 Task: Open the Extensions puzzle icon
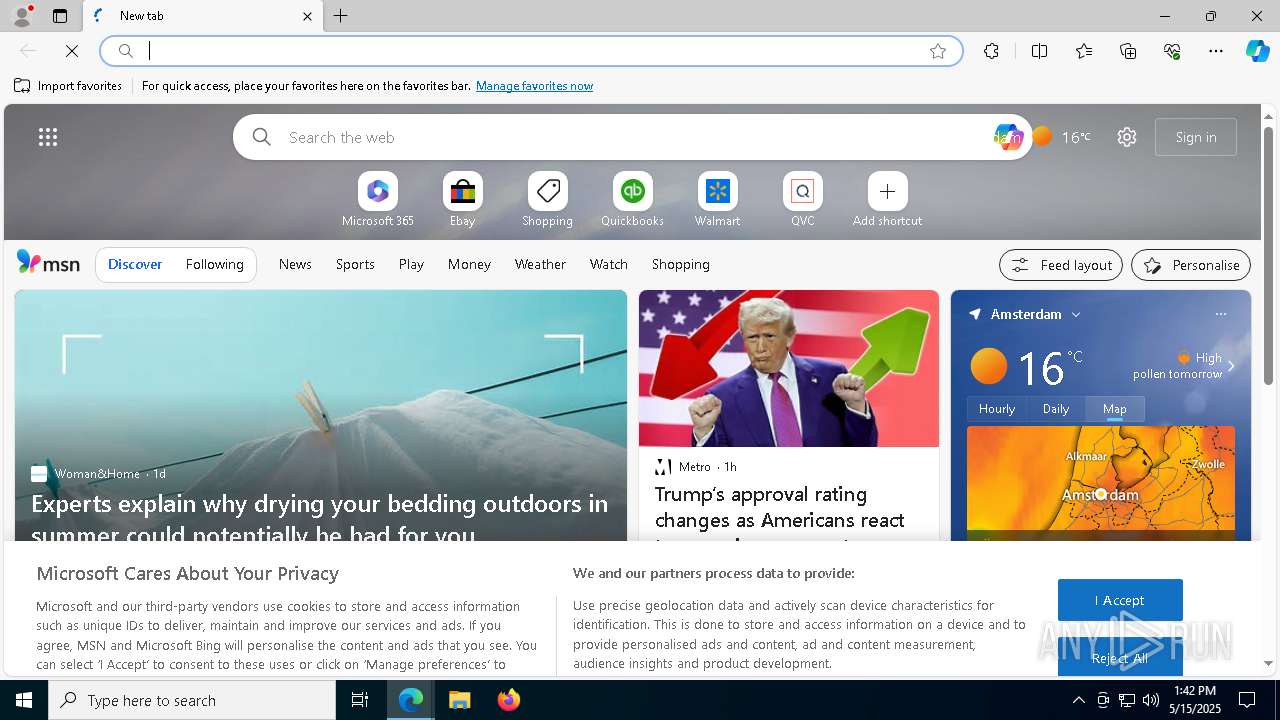click(991, 51)
